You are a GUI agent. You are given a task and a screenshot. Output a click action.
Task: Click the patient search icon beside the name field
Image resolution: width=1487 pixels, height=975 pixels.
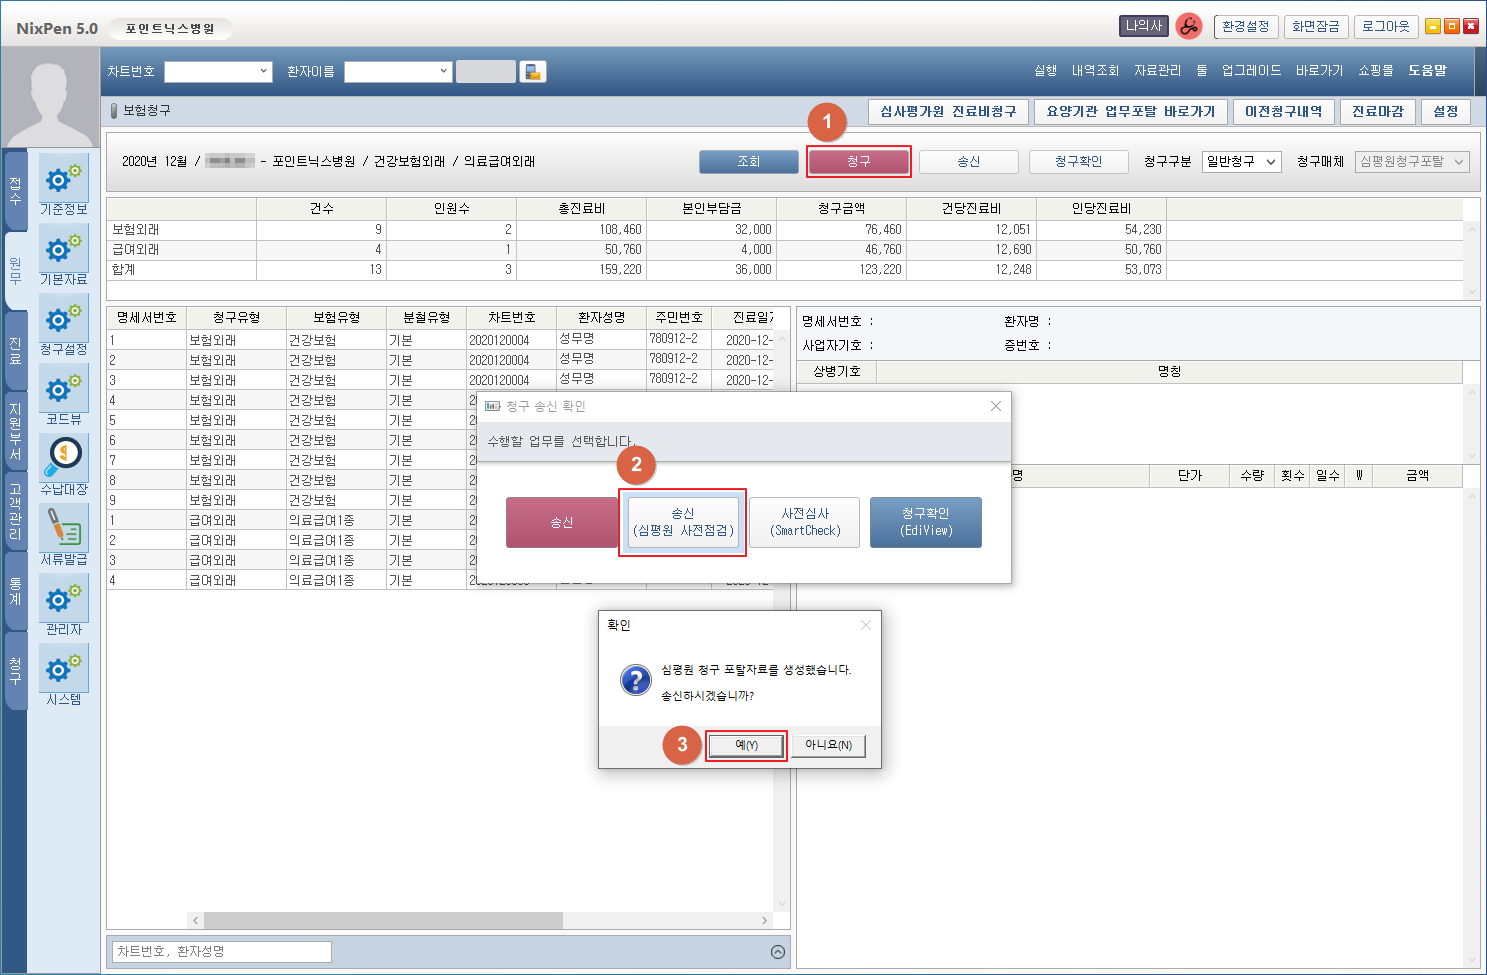point(533,72)
